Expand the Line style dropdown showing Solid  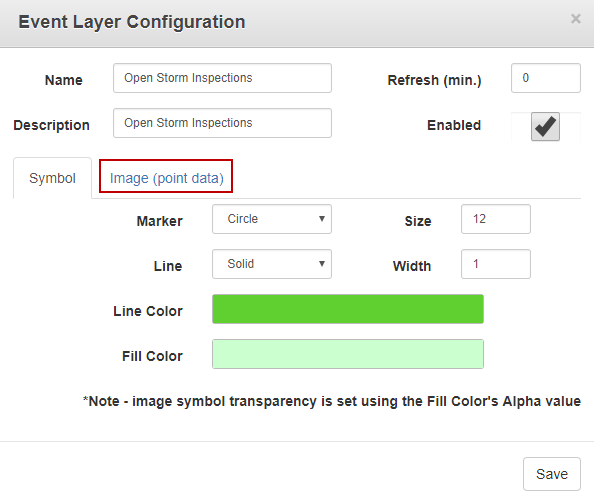coord(272,264)
